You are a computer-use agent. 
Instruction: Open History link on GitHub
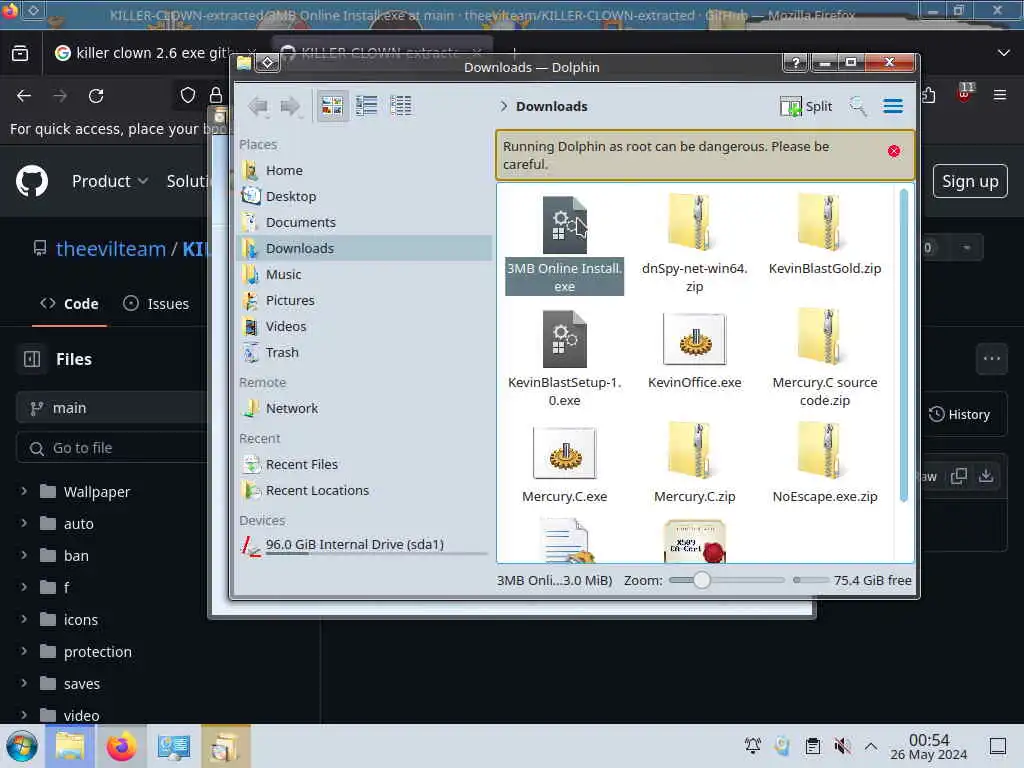pyautogui.click(x=959, y=414)
